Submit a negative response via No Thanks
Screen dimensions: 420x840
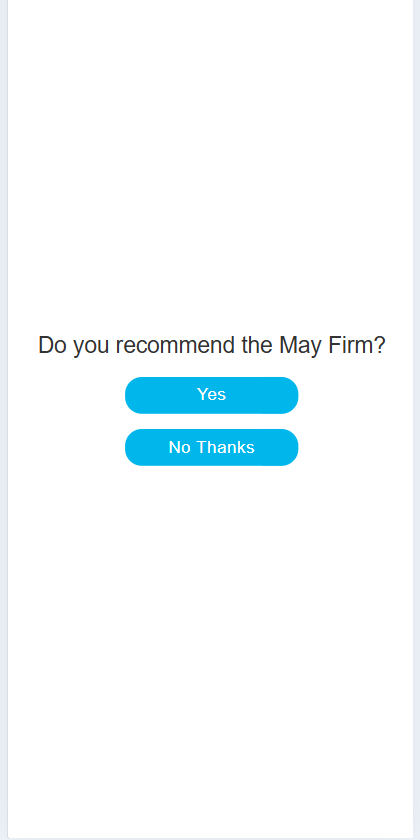tap(212, 447)
